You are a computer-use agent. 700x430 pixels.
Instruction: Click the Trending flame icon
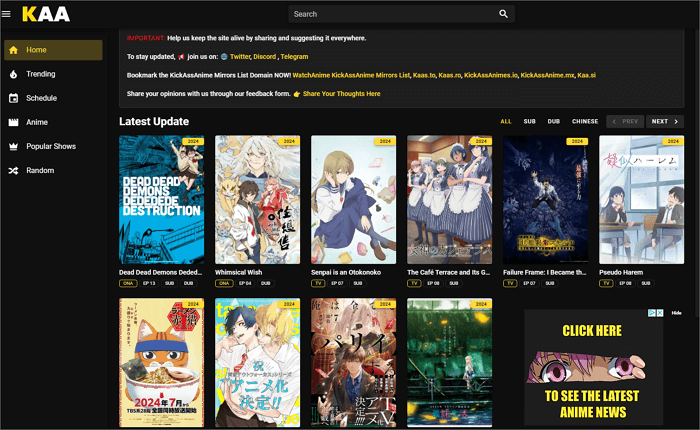click(x=13, y=74)
